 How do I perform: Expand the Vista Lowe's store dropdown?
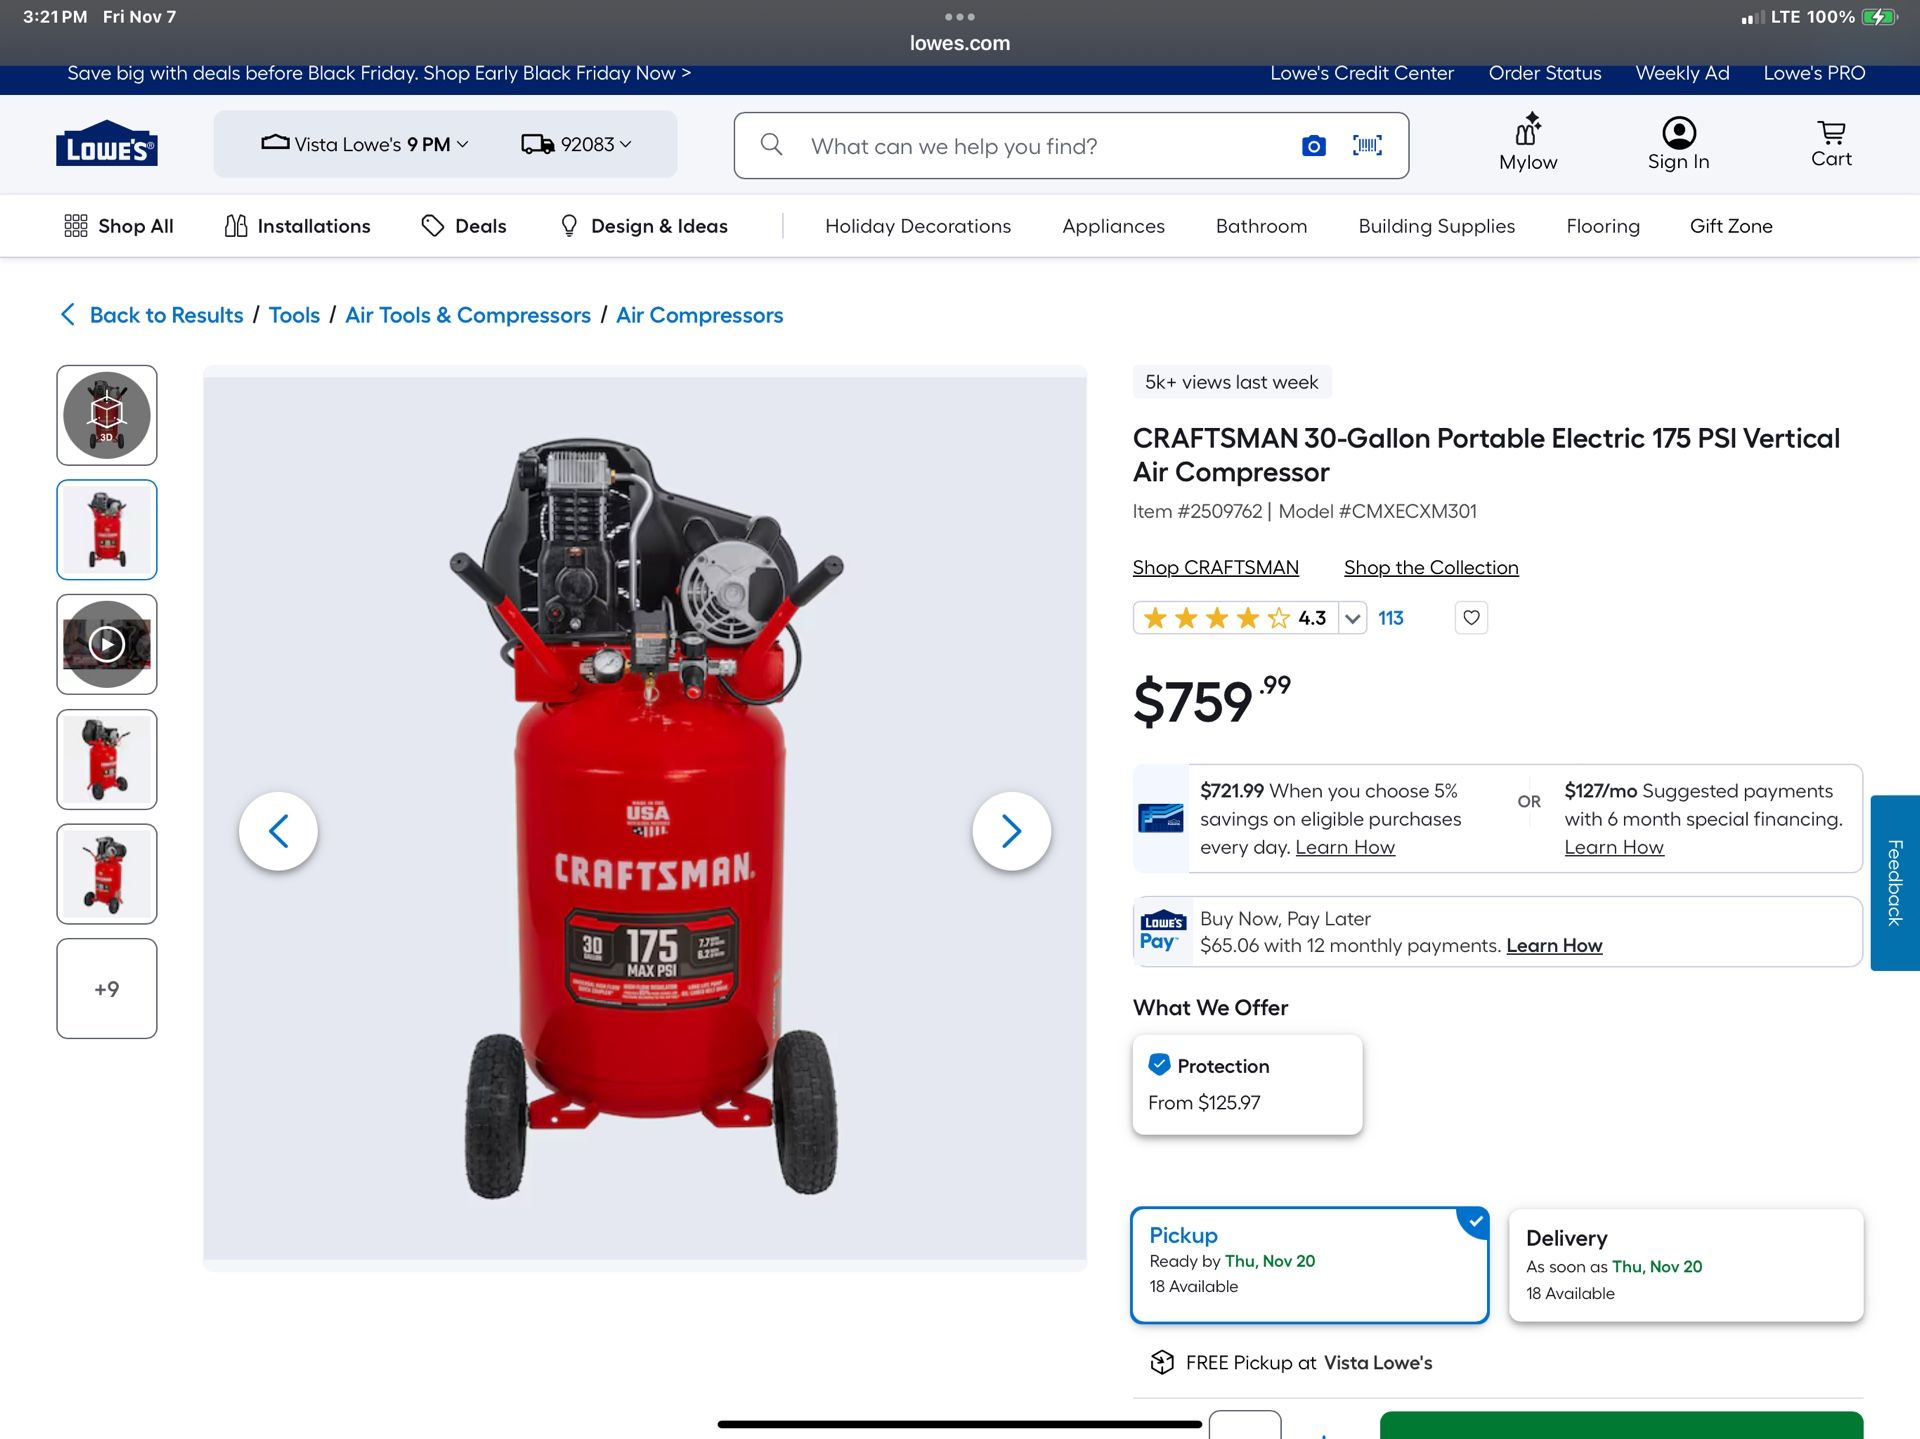[364, 145]
